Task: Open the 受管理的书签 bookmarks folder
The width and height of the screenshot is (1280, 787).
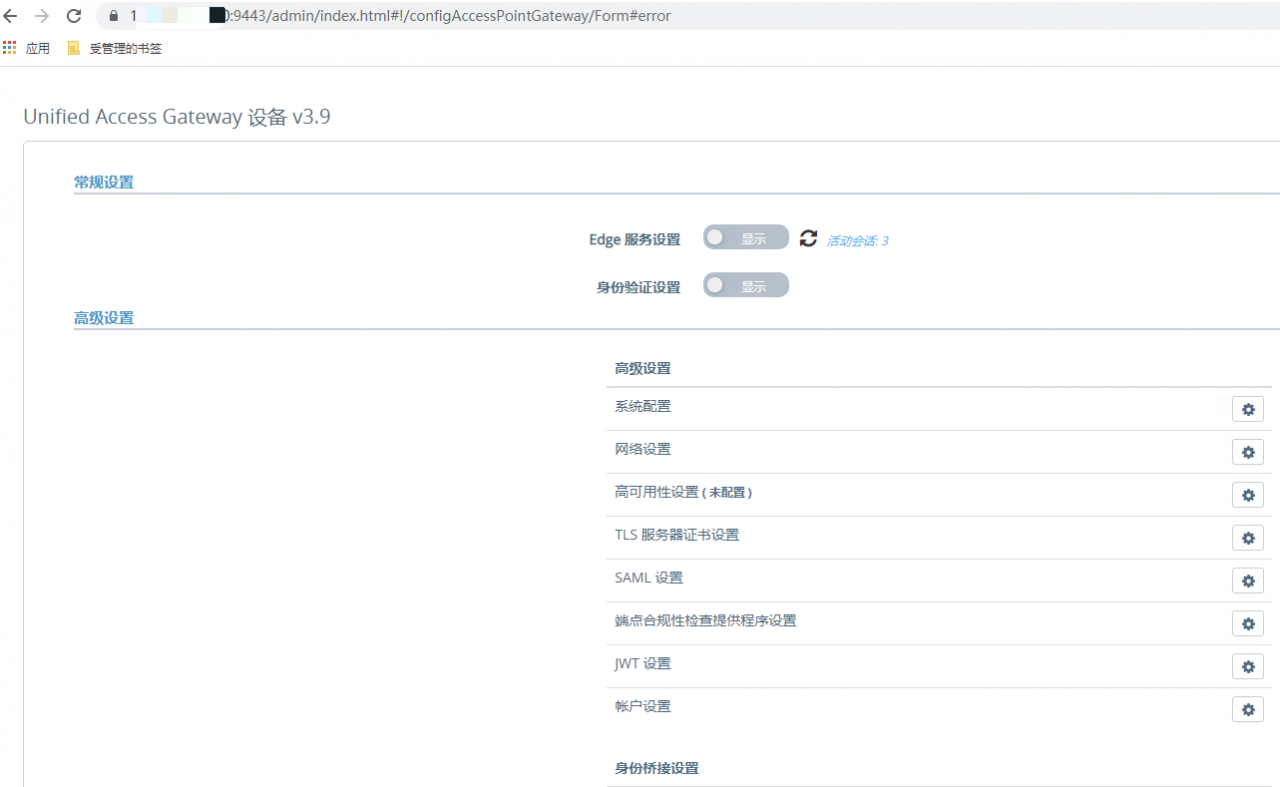Action: 114,48
